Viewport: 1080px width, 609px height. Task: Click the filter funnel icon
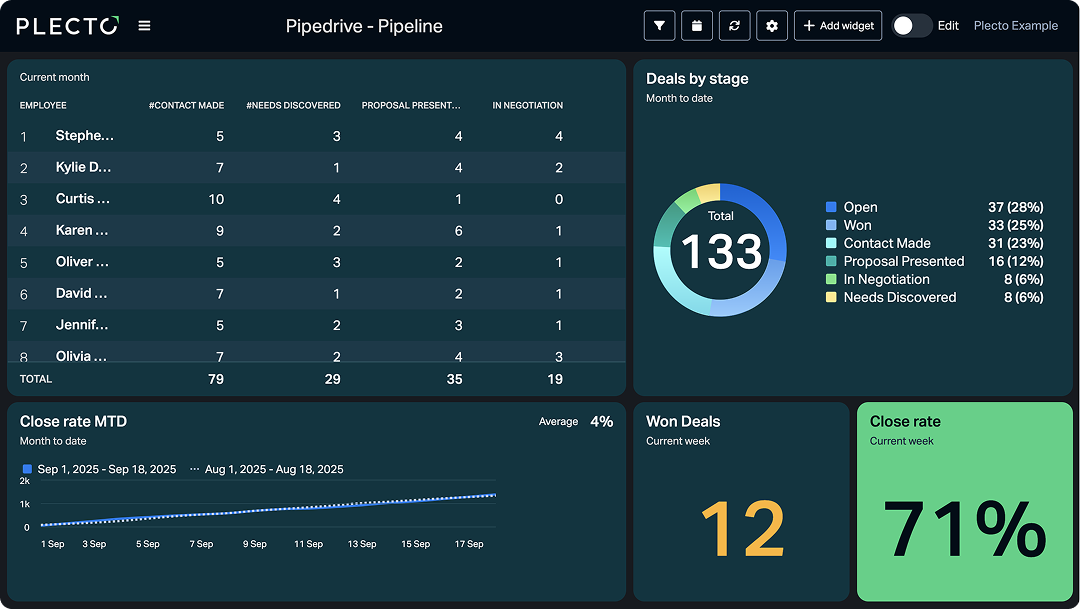click(659, 26)
